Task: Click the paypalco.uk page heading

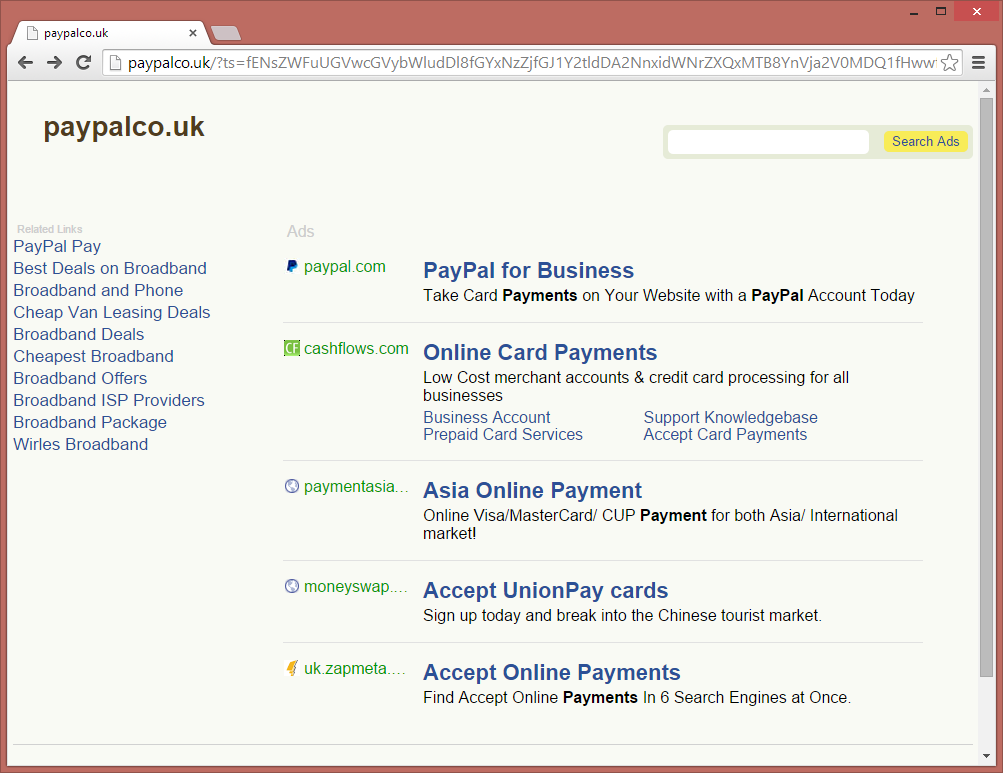Action: coord(124,127)
